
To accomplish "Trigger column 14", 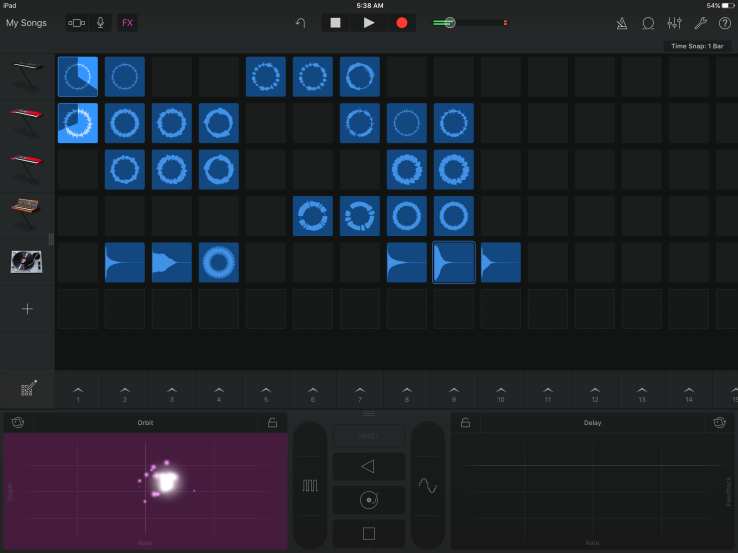I will tap(689, 394).
